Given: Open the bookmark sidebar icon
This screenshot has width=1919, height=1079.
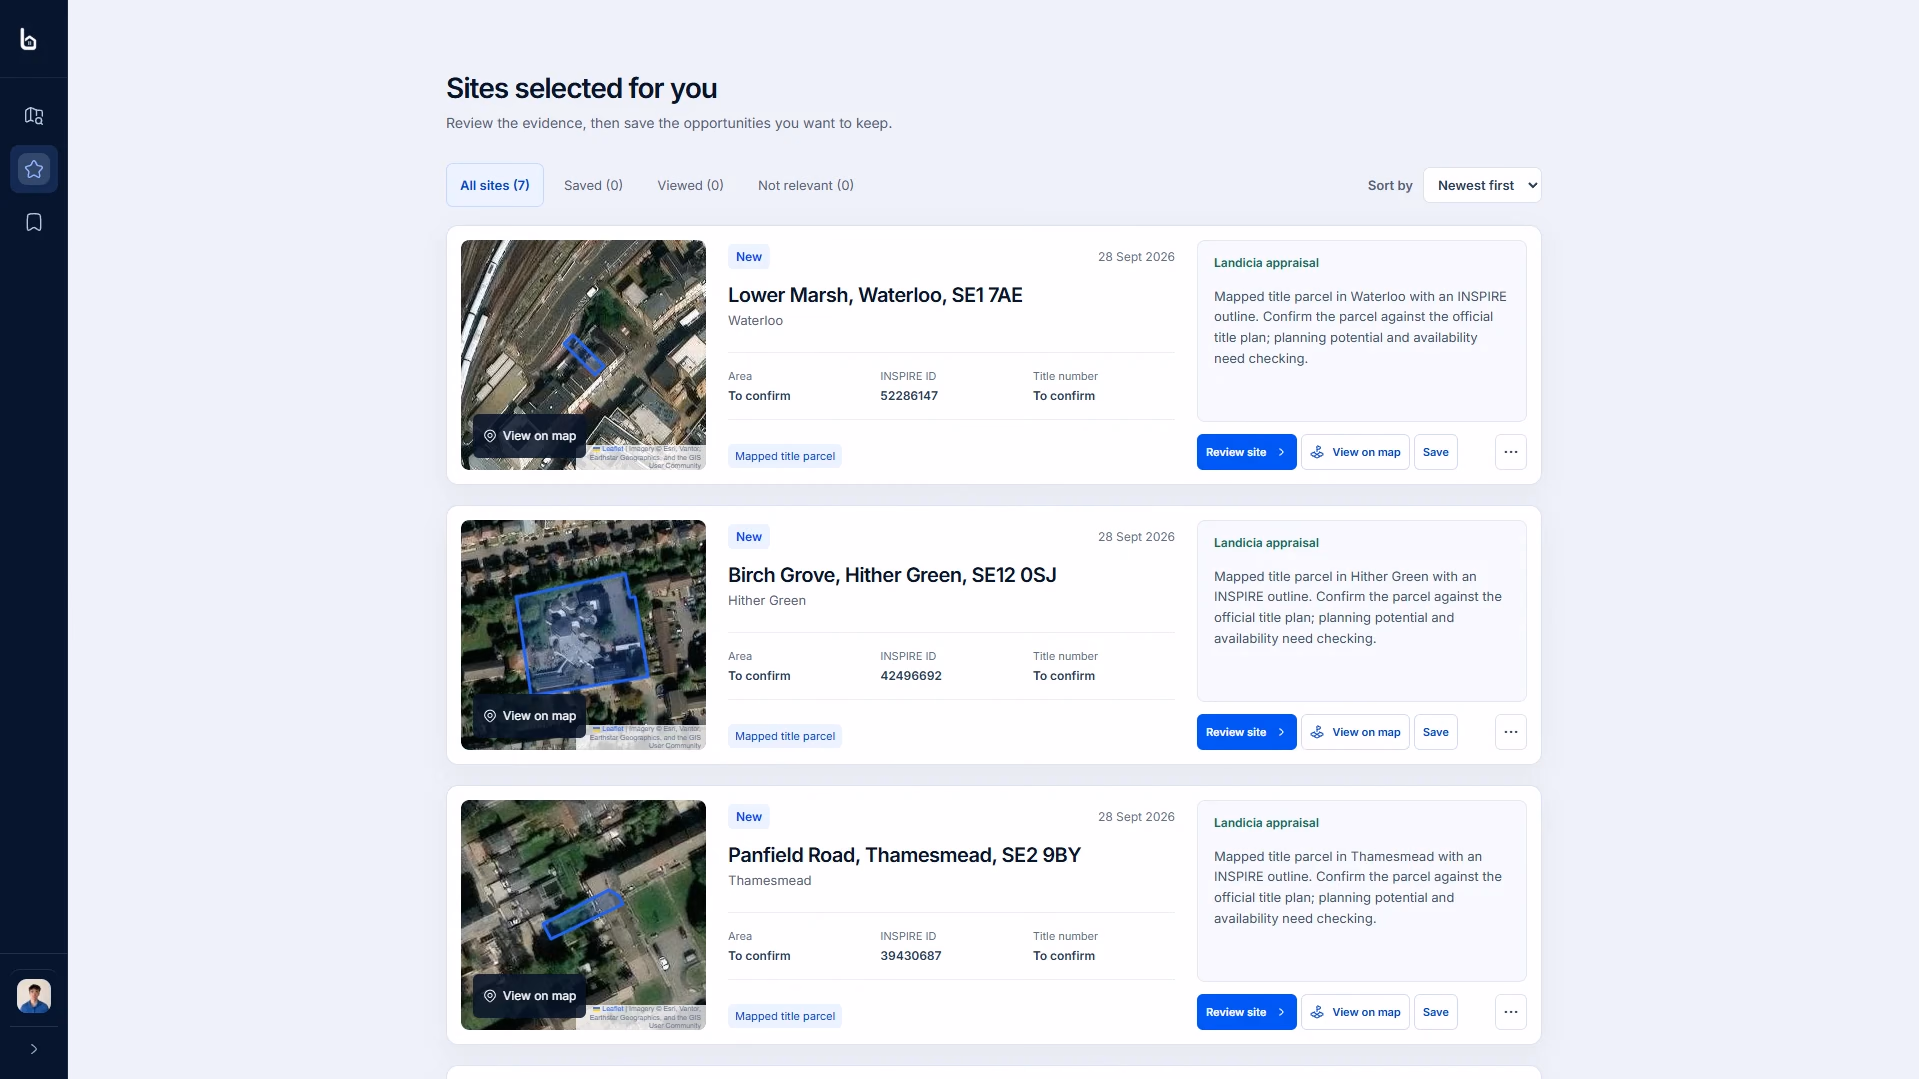Looking at the screenshot, I should pyautogui.click(x=34, y=222).
